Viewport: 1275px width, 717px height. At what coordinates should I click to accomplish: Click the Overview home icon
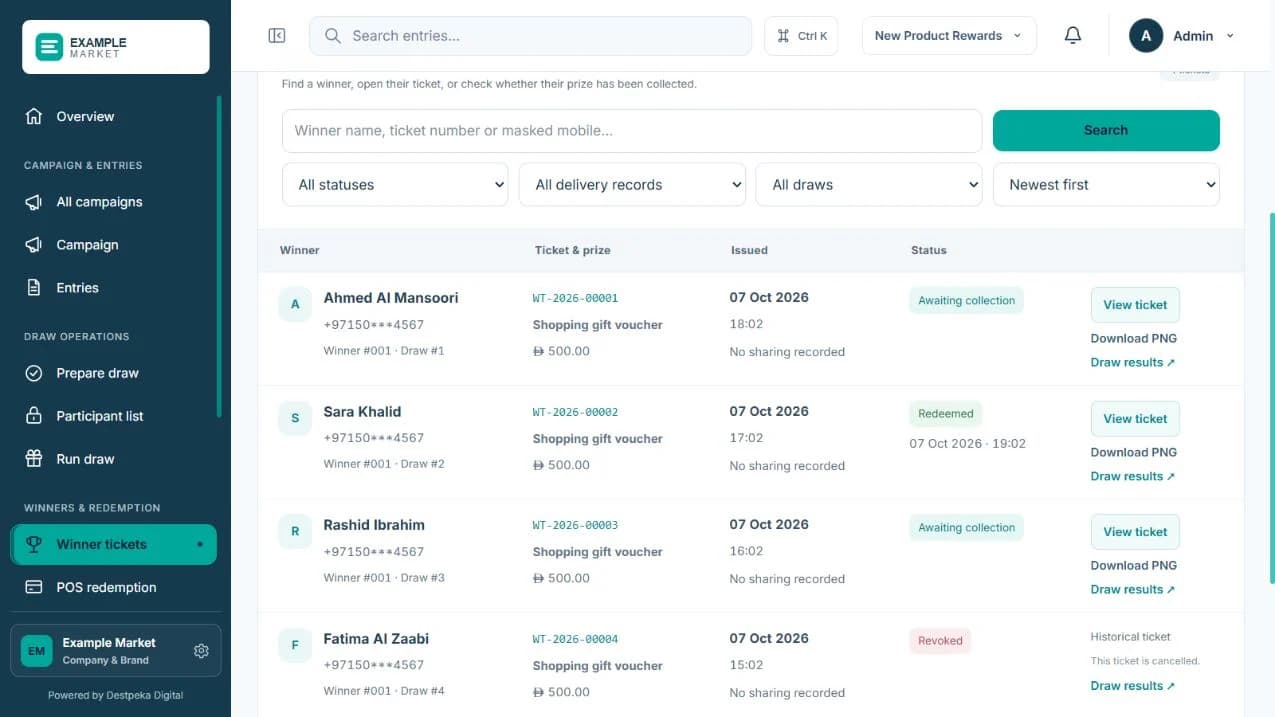[x=34, y=116]
